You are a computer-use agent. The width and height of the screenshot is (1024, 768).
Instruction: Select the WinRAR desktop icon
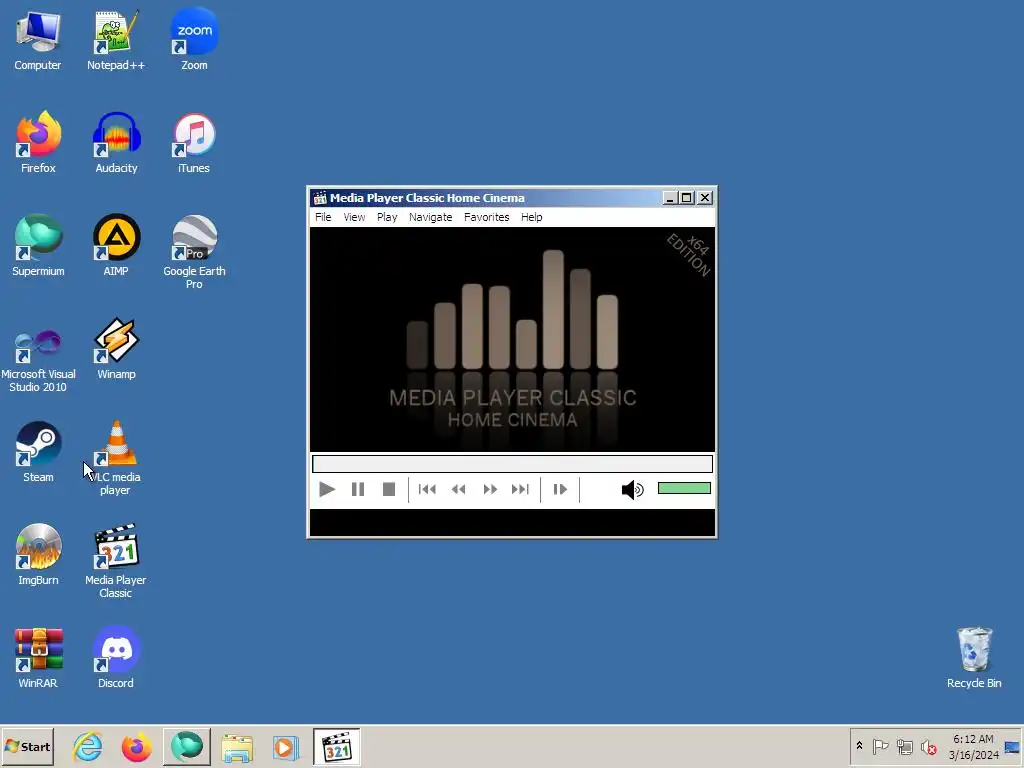click(x=38, y=658)
